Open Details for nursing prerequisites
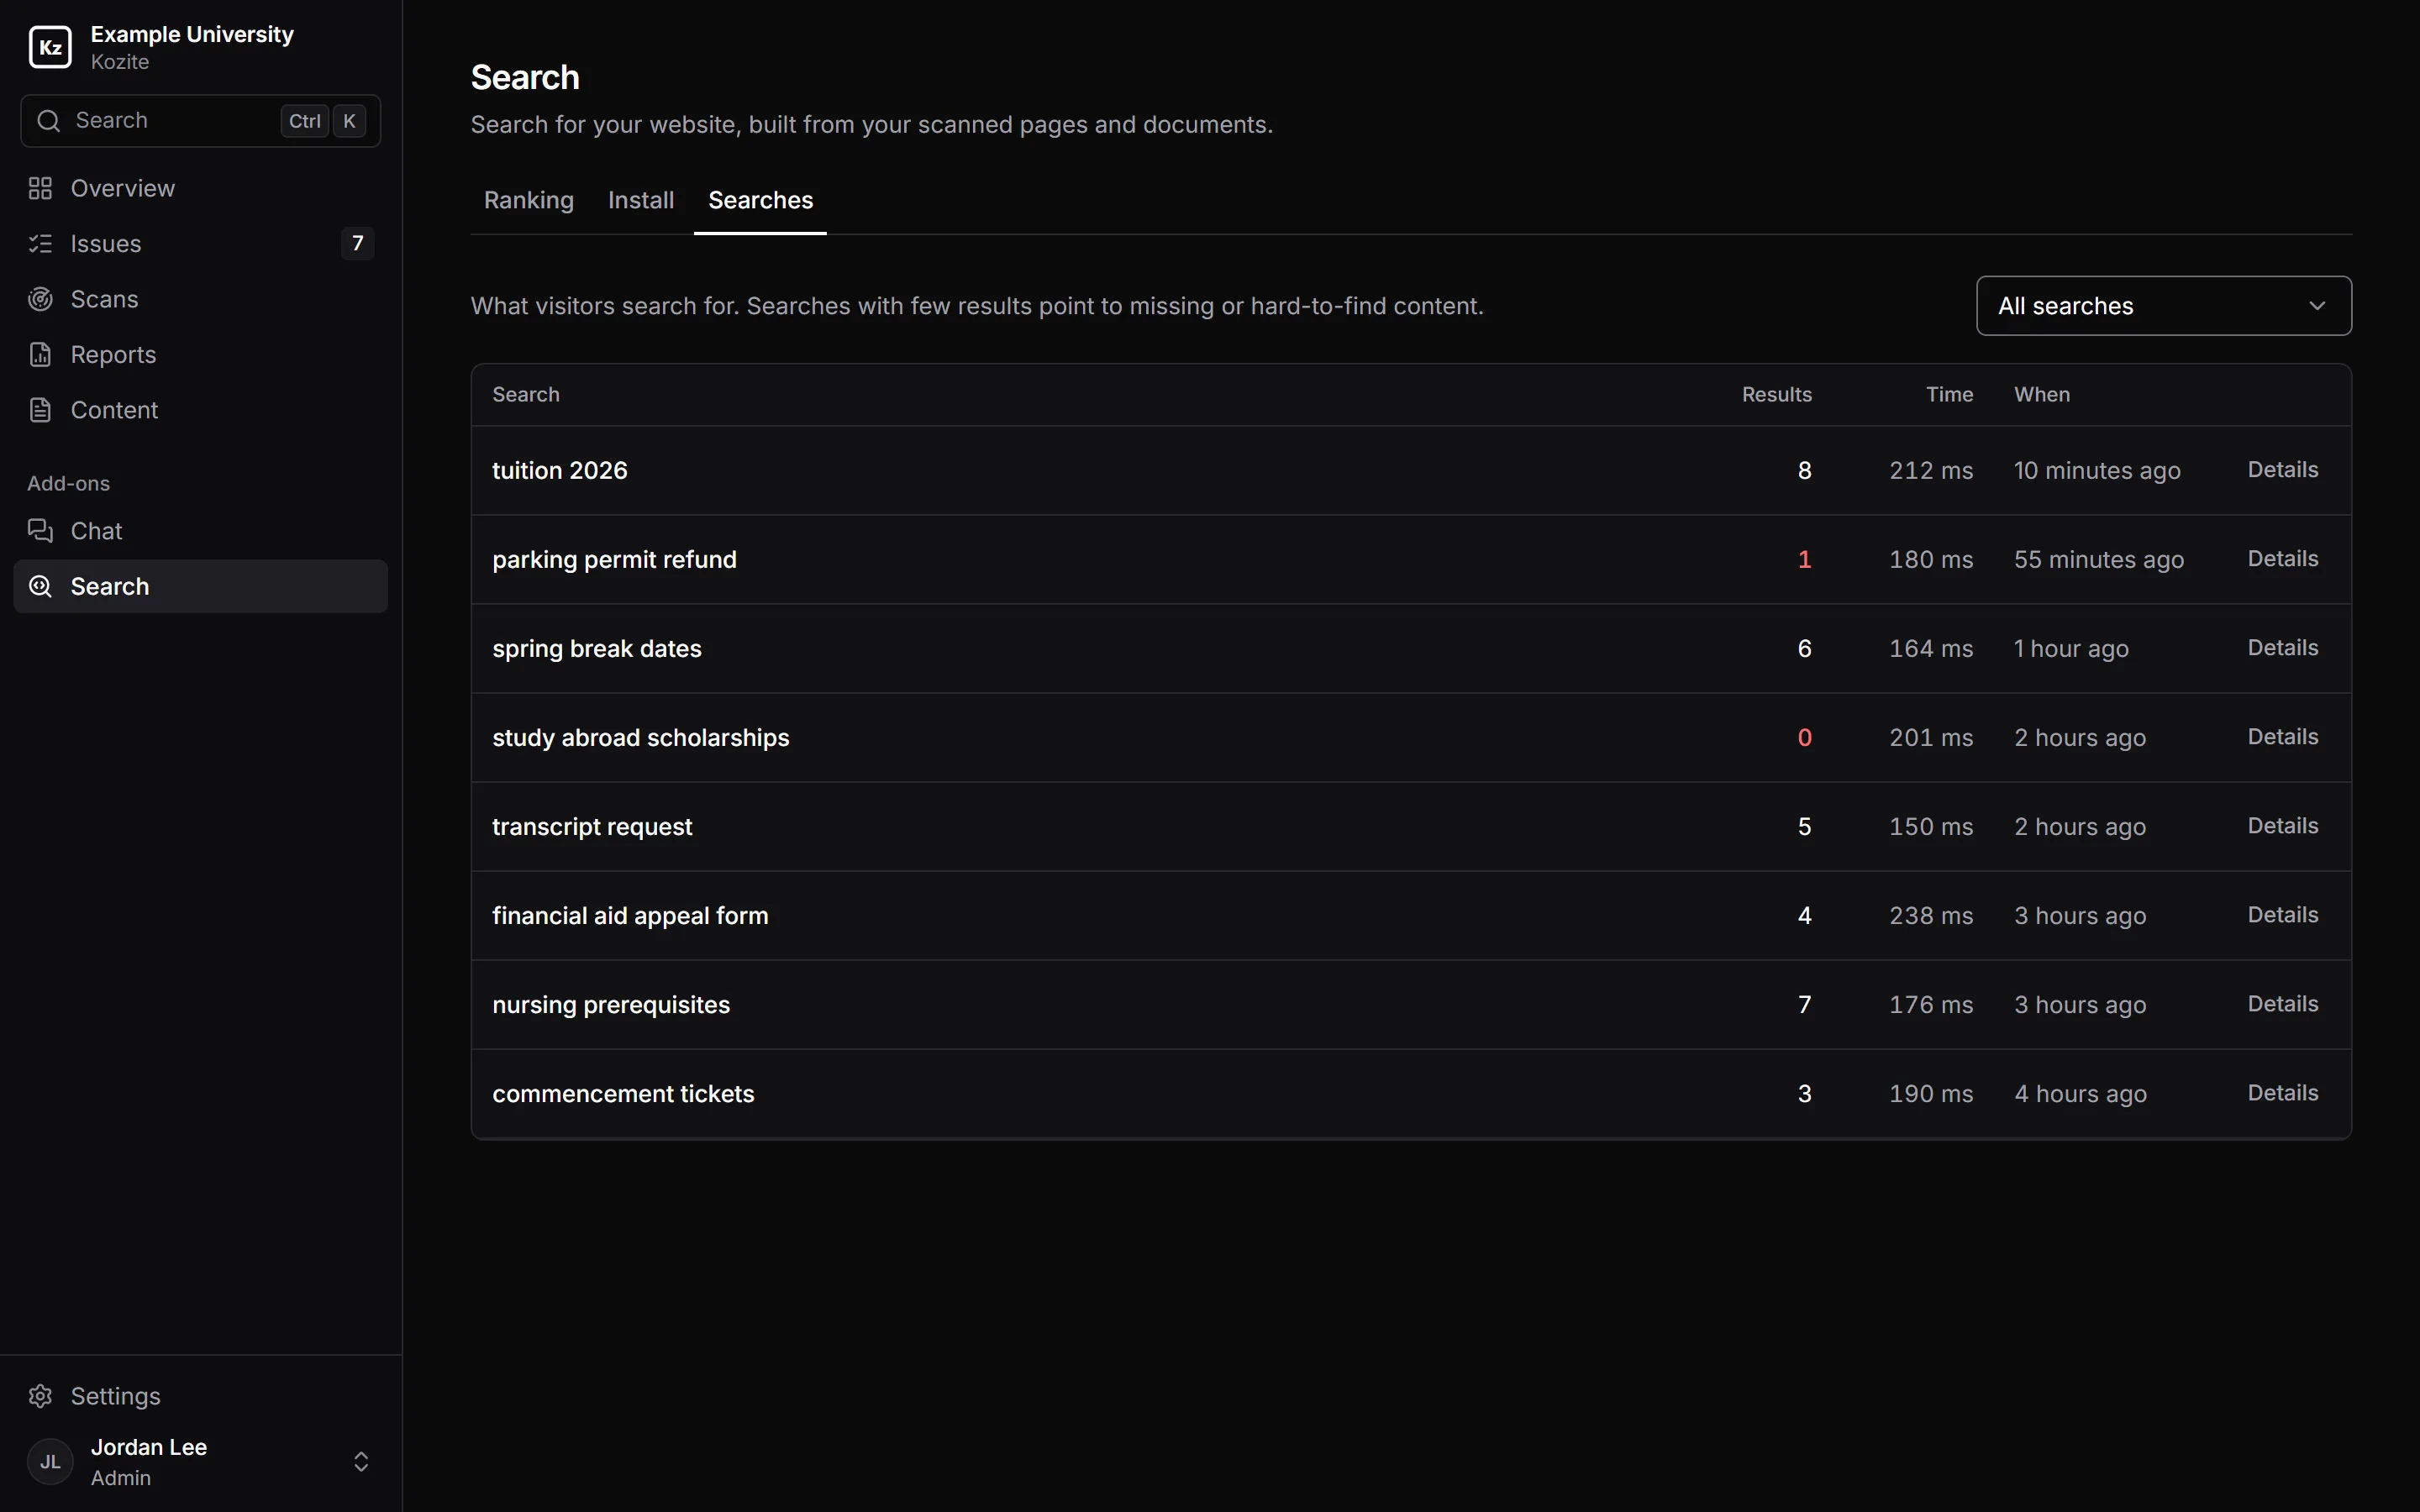 2282,1004
